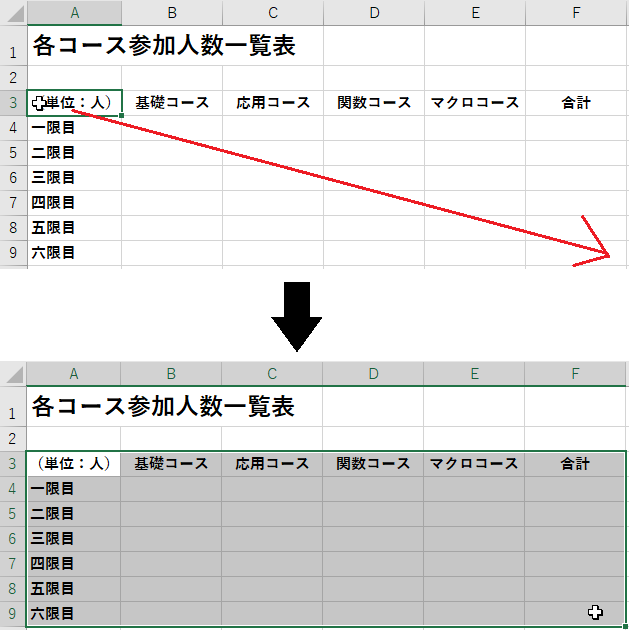
Task: Select 合計 cell in lower gray sheet
Action: (x=575, y=464)
